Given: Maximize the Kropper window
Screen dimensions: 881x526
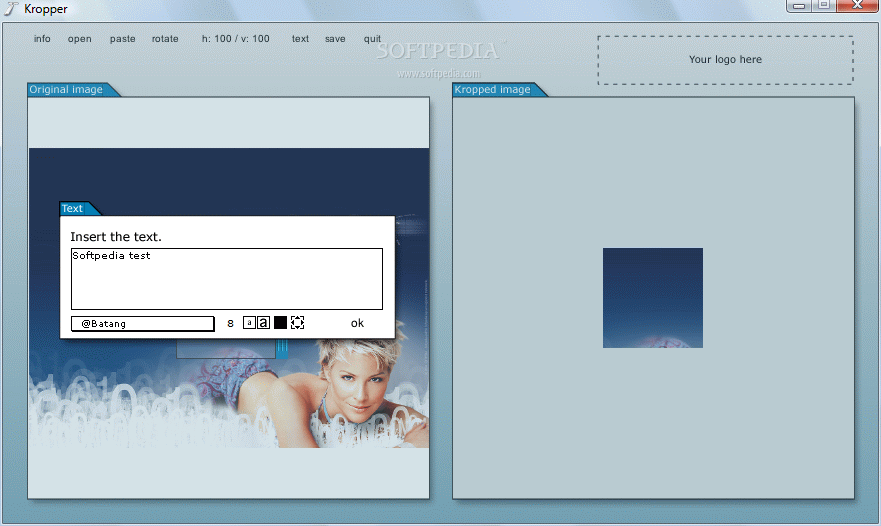Looking at the screenshot, I should pos(824,6).
